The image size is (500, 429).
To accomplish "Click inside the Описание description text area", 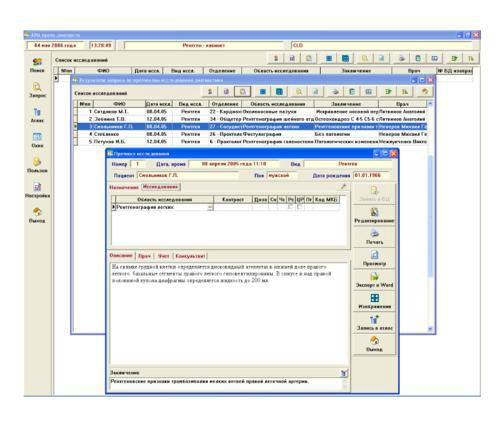I will pyautogui.click(x=229, y=313).
